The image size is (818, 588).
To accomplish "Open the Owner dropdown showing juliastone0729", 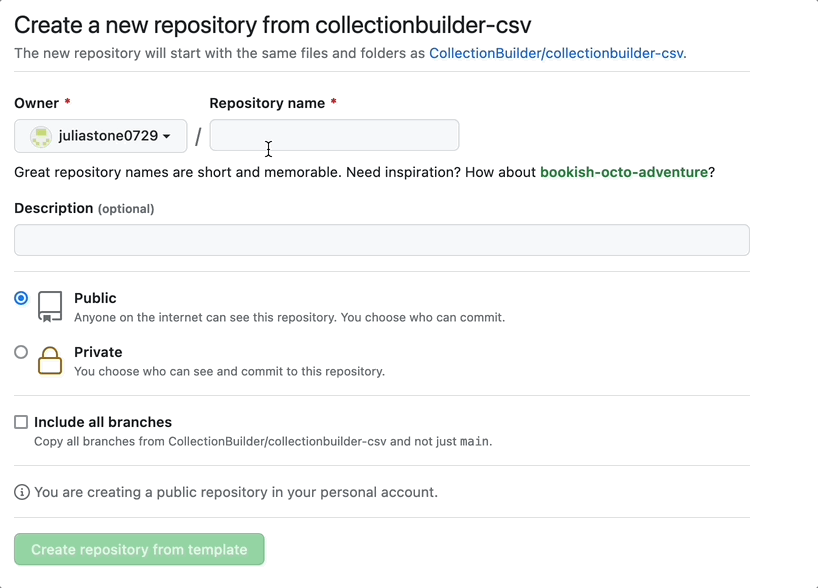I will (x=101, y=136).
